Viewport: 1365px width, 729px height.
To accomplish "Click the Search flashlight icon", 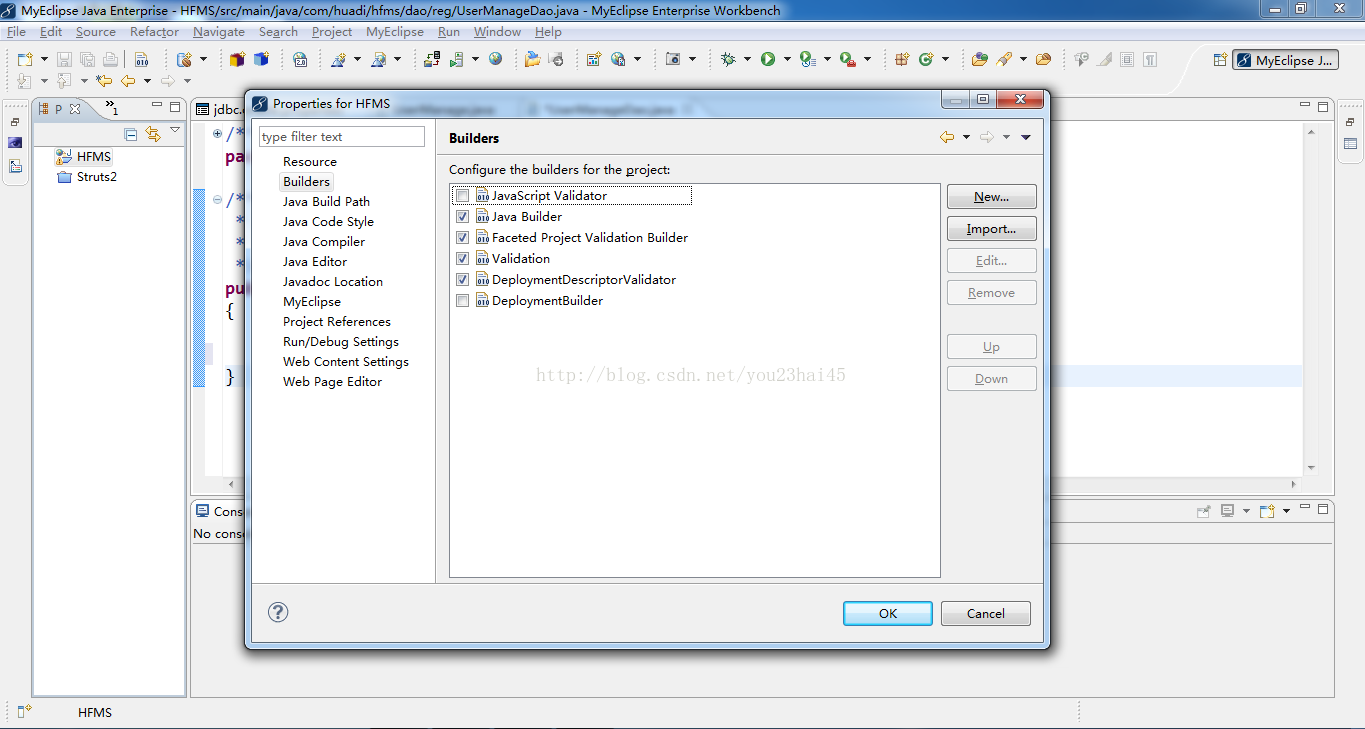I will (x=1004, y=60).
